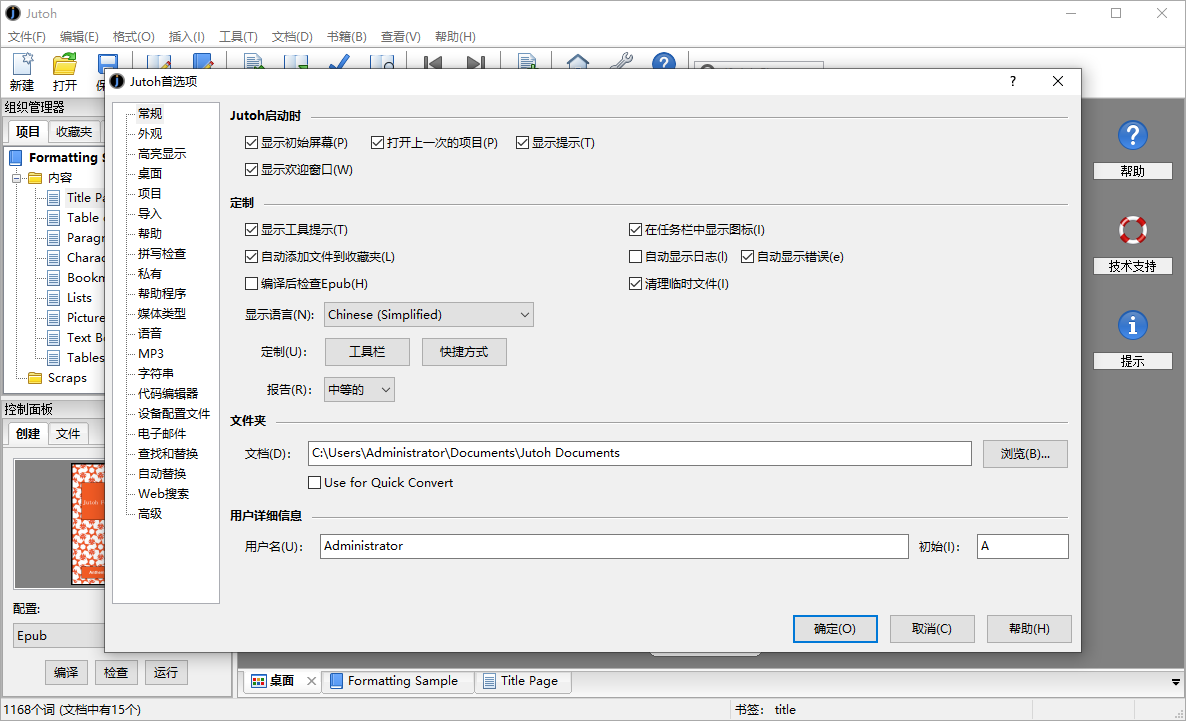Click the 浏览 button for the documents folder
The image size is (1186, 721).
tap(1025, 453)
